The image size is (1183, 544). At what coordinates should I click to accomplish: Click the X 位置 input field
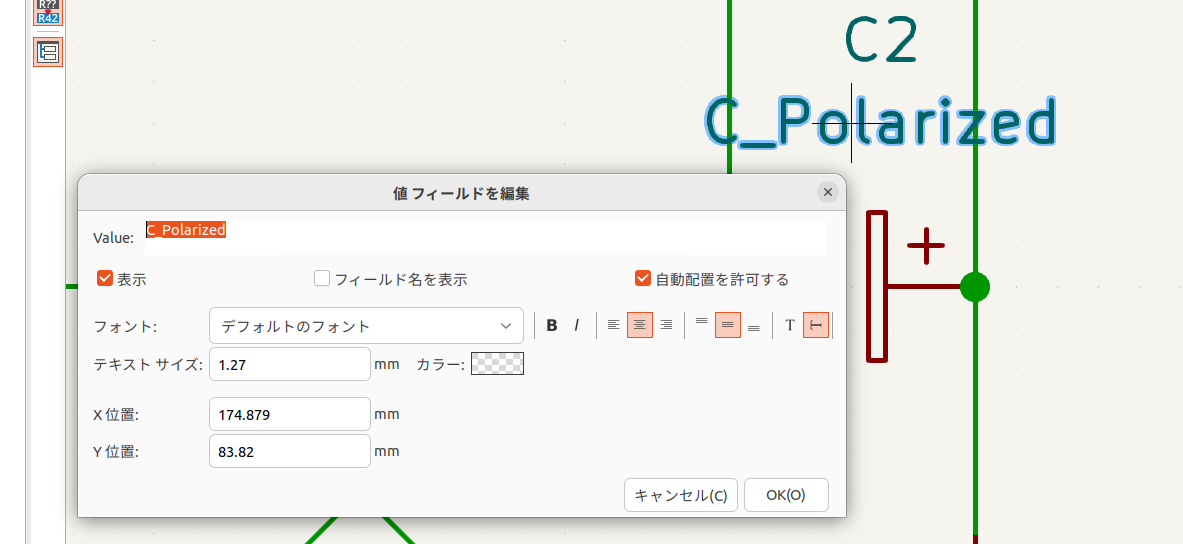290,414
